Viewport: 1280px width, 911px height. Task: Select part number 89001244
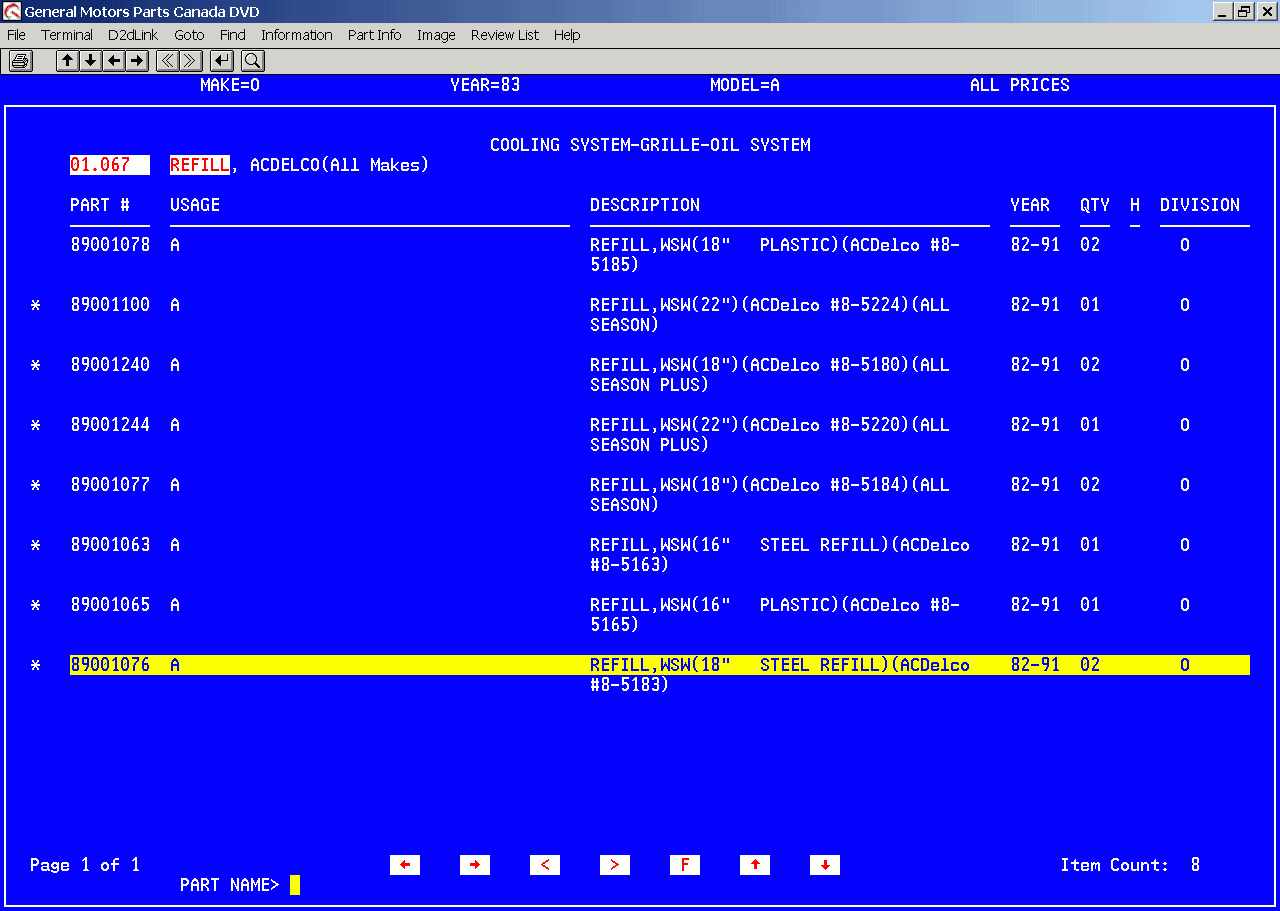110,425
